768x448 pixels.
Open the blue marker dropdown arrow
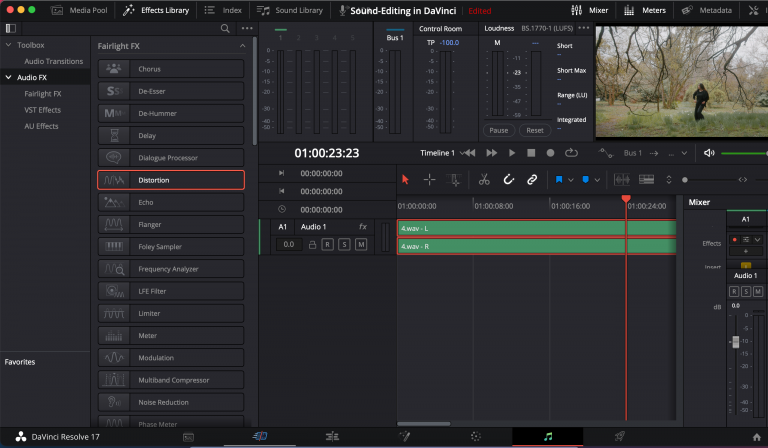tap(597, 180)
